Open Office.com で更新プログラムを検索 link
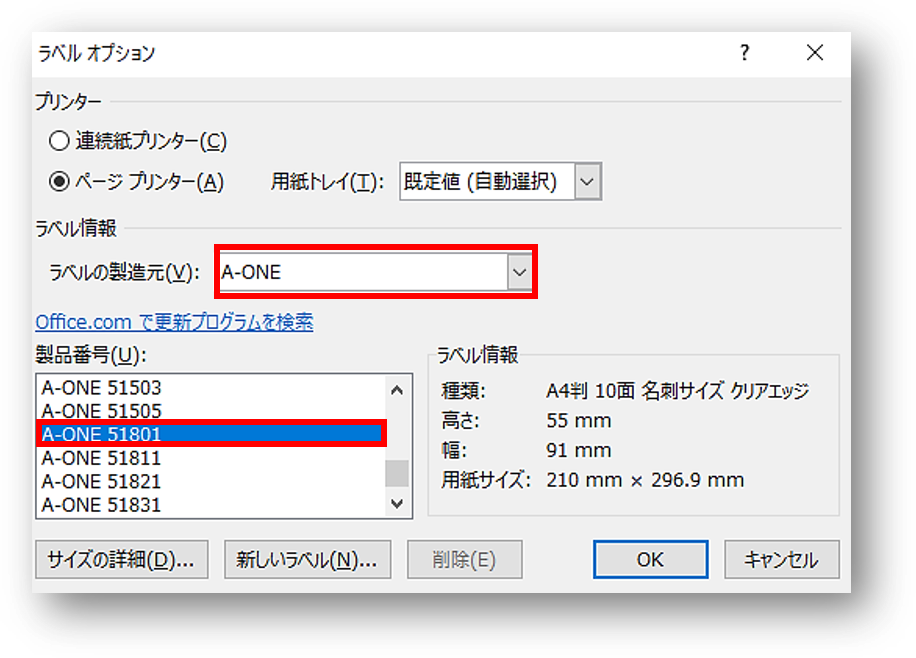This screenshot has width=916, height=658. click(x=174, y=322)
